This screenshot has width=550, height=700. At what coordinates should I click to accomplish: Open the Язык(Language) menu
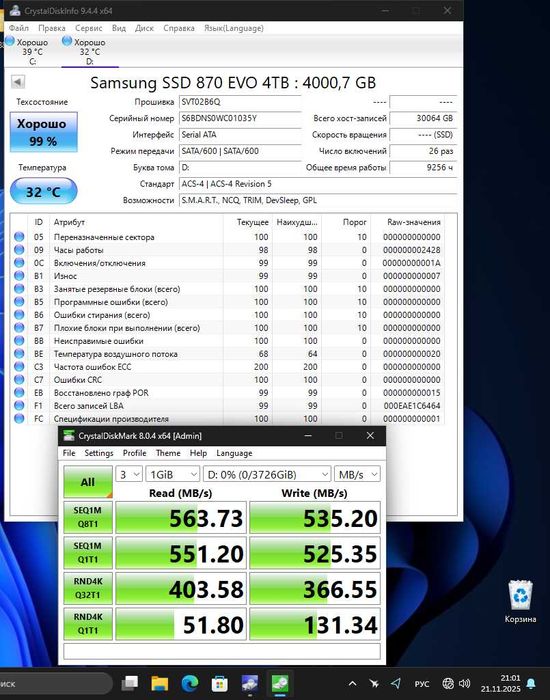(233, 28)
